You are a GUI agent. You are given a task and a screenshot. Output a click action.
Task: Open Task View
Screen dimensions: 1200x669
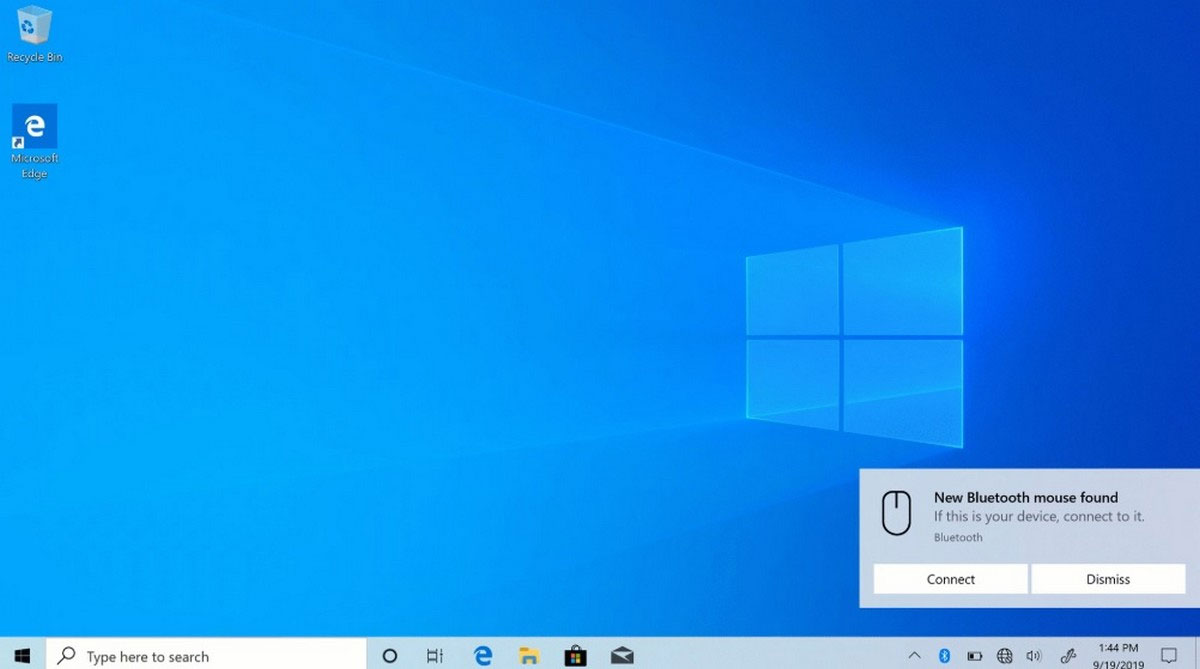point(434,656)
